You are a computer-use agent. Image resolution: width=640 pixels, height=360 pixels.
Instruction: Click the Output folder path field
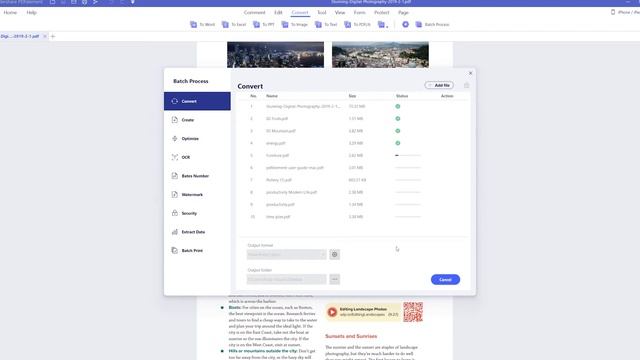click(287, 279)
